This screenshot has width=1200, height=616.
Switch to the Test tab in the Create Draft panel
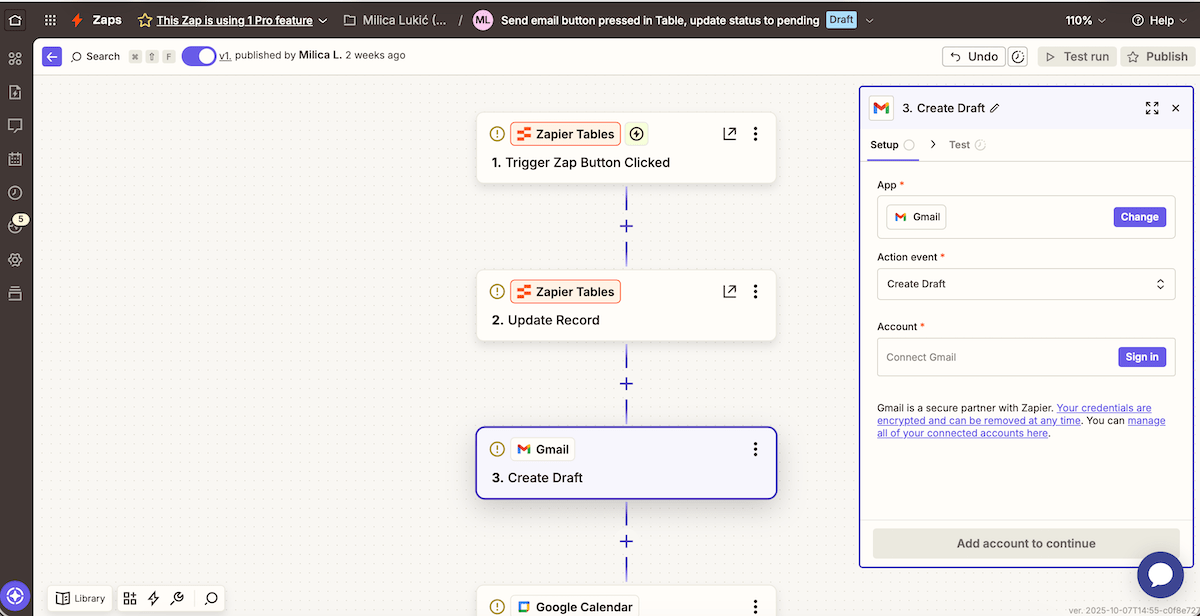click(x=960, y=144)
